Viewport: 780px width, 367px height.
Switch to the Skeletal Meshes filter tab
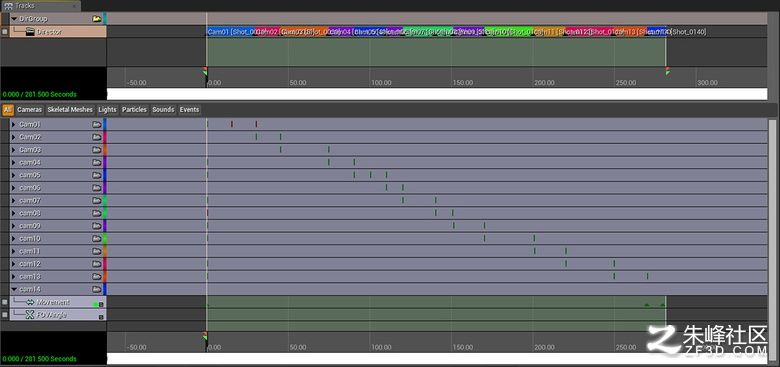pyautogui.click(x=70, y=109)
